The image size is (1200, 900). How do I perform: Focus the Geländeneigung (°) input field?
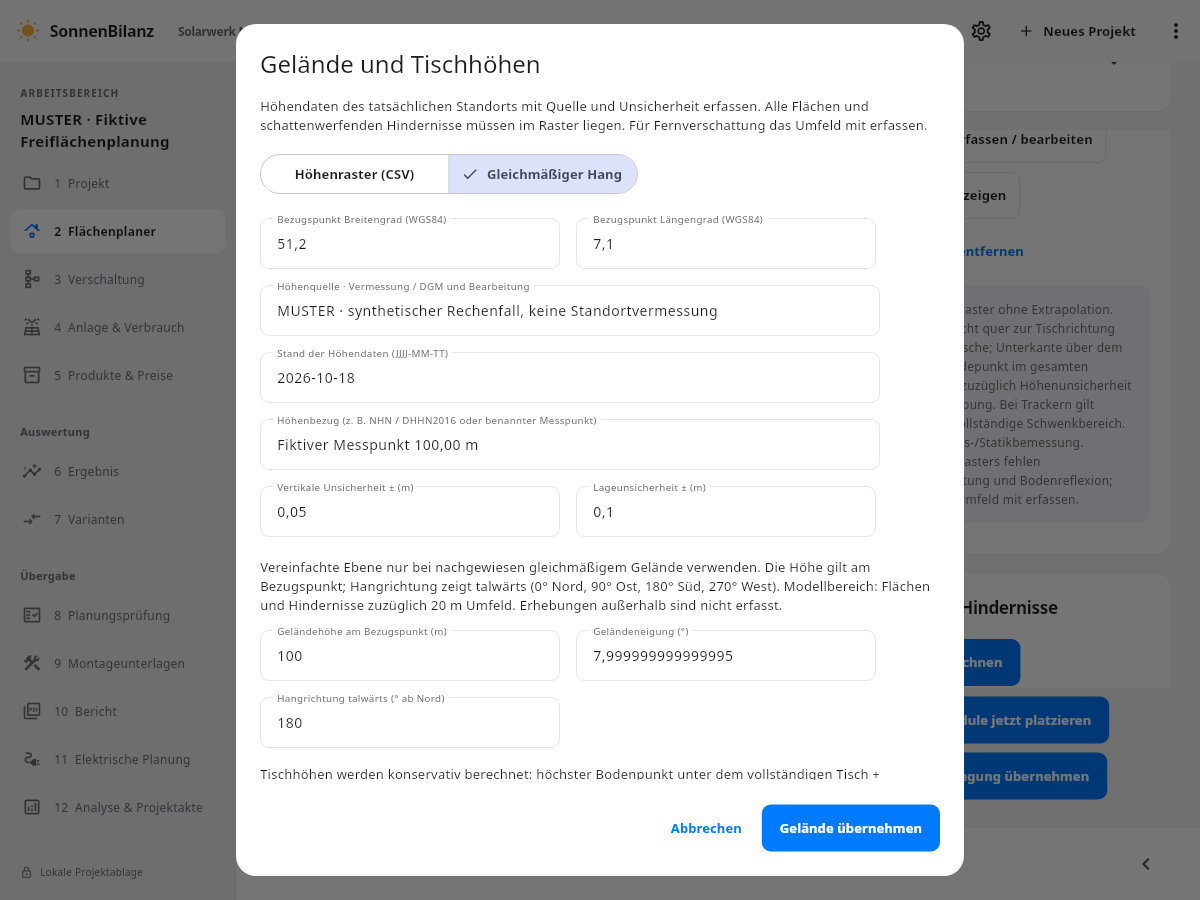(726, 656)
